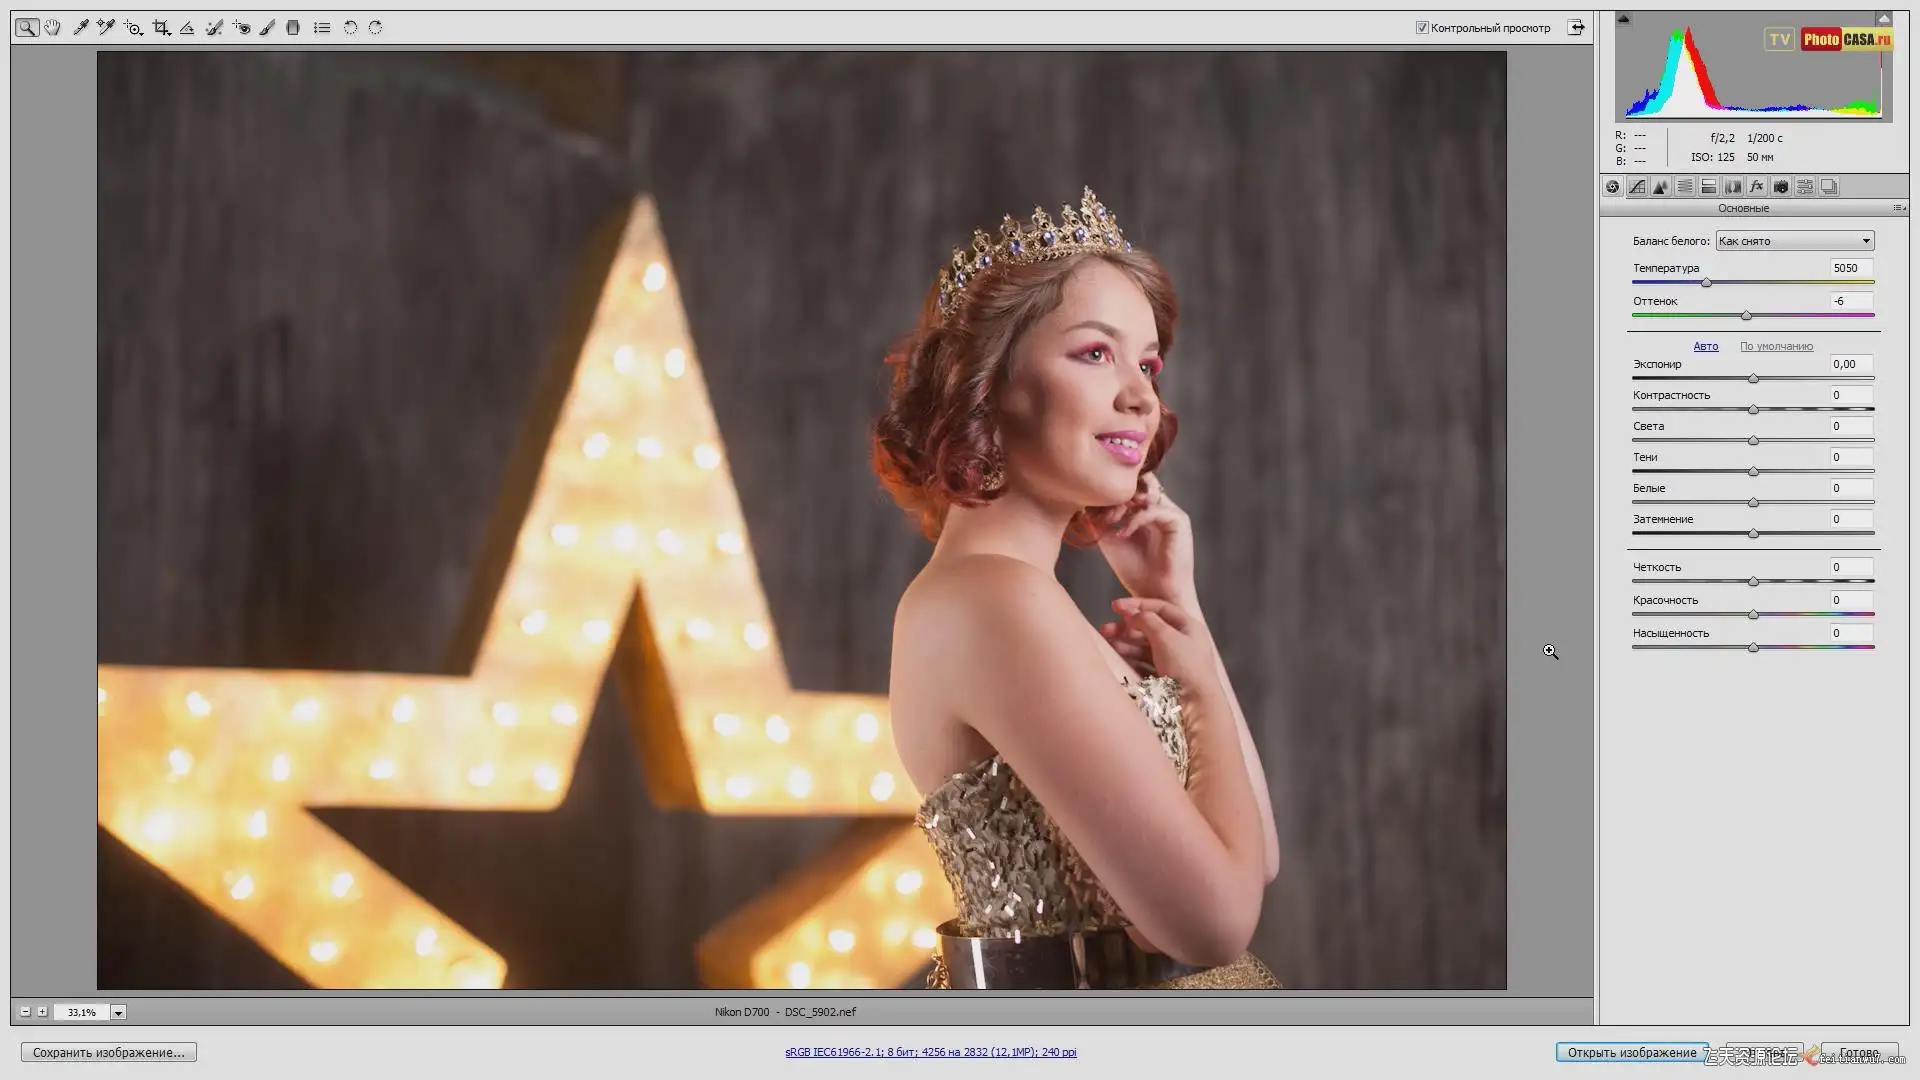Screen dimensions: 1920x1080
Task: Switch to the Tone Curve tab
Action: pyautogui.click(x=1637, y=187)
